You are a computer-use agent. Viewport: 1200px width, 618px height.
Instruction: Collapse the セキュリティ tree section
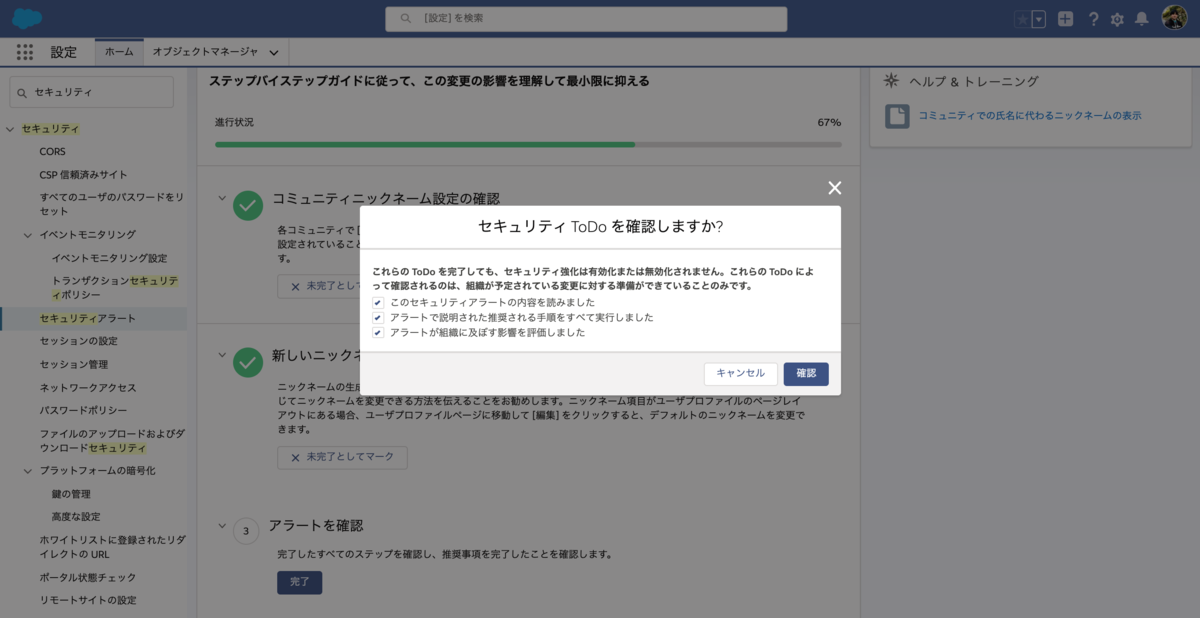coord(10,128)
